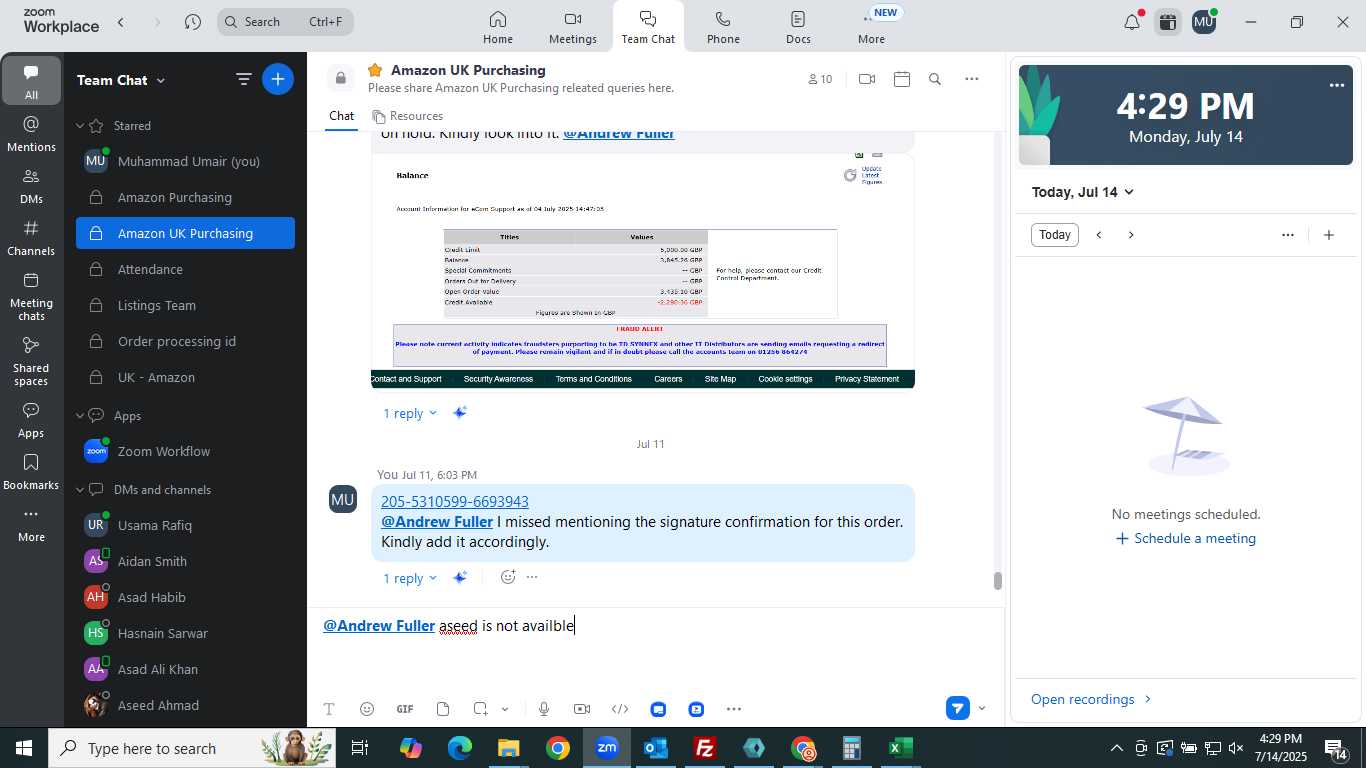Open the Team Chat filter icon

(x=243, y=79)
